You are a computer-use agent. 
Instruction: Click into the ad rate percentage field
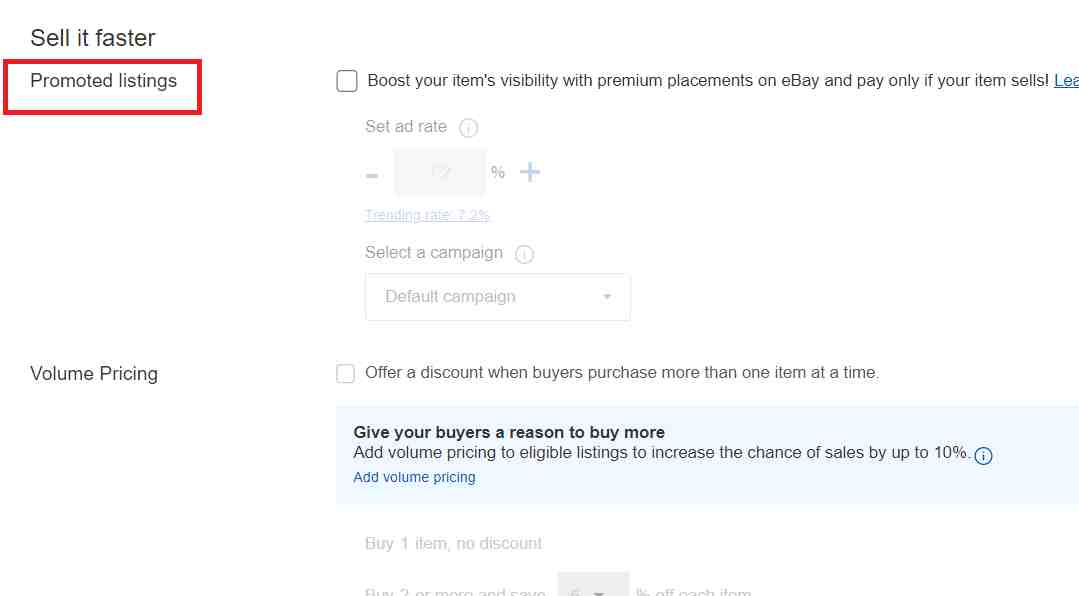[x=440, y=172]
